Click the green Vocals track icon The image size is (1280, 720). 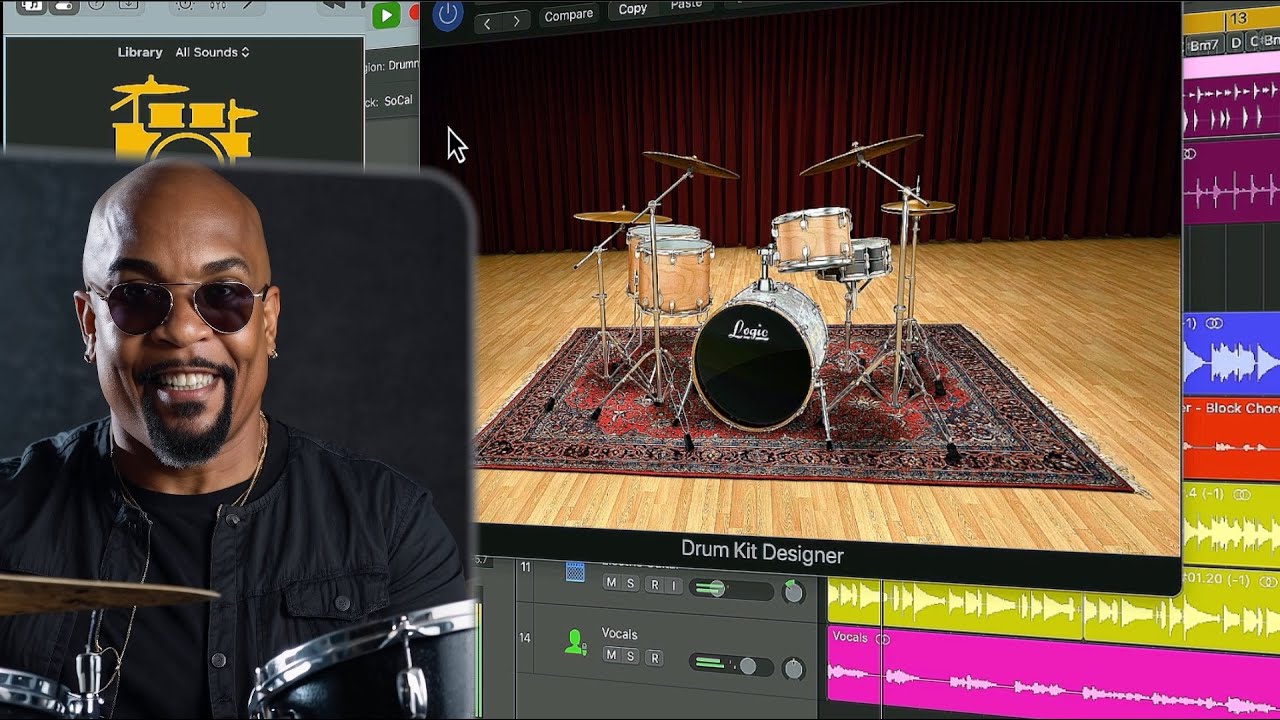click(x=575, y=641)
